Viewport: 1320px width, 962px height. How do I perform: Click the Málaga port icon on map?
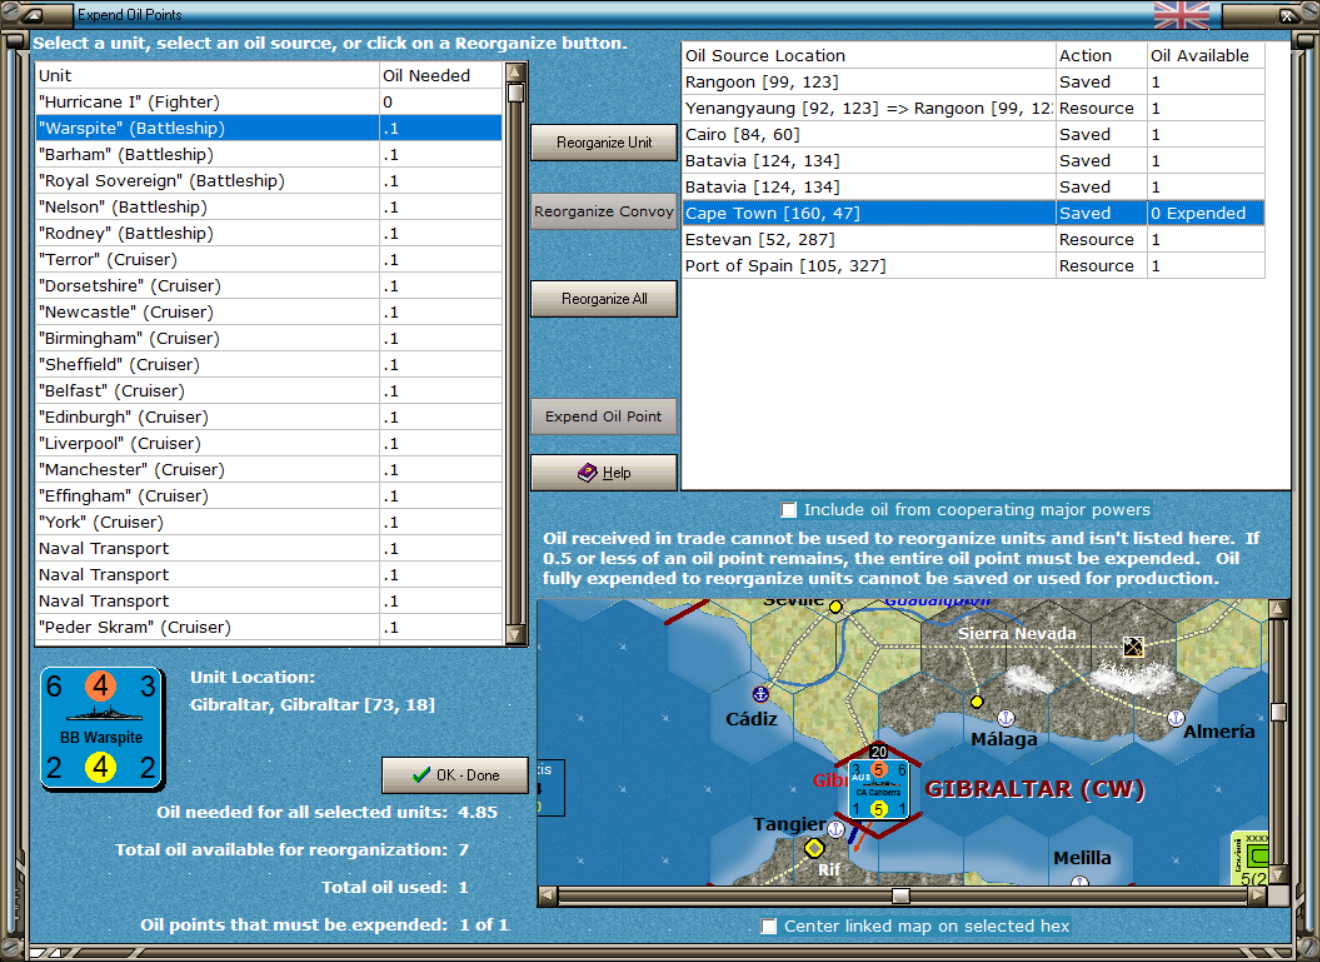click(1006, 718)
